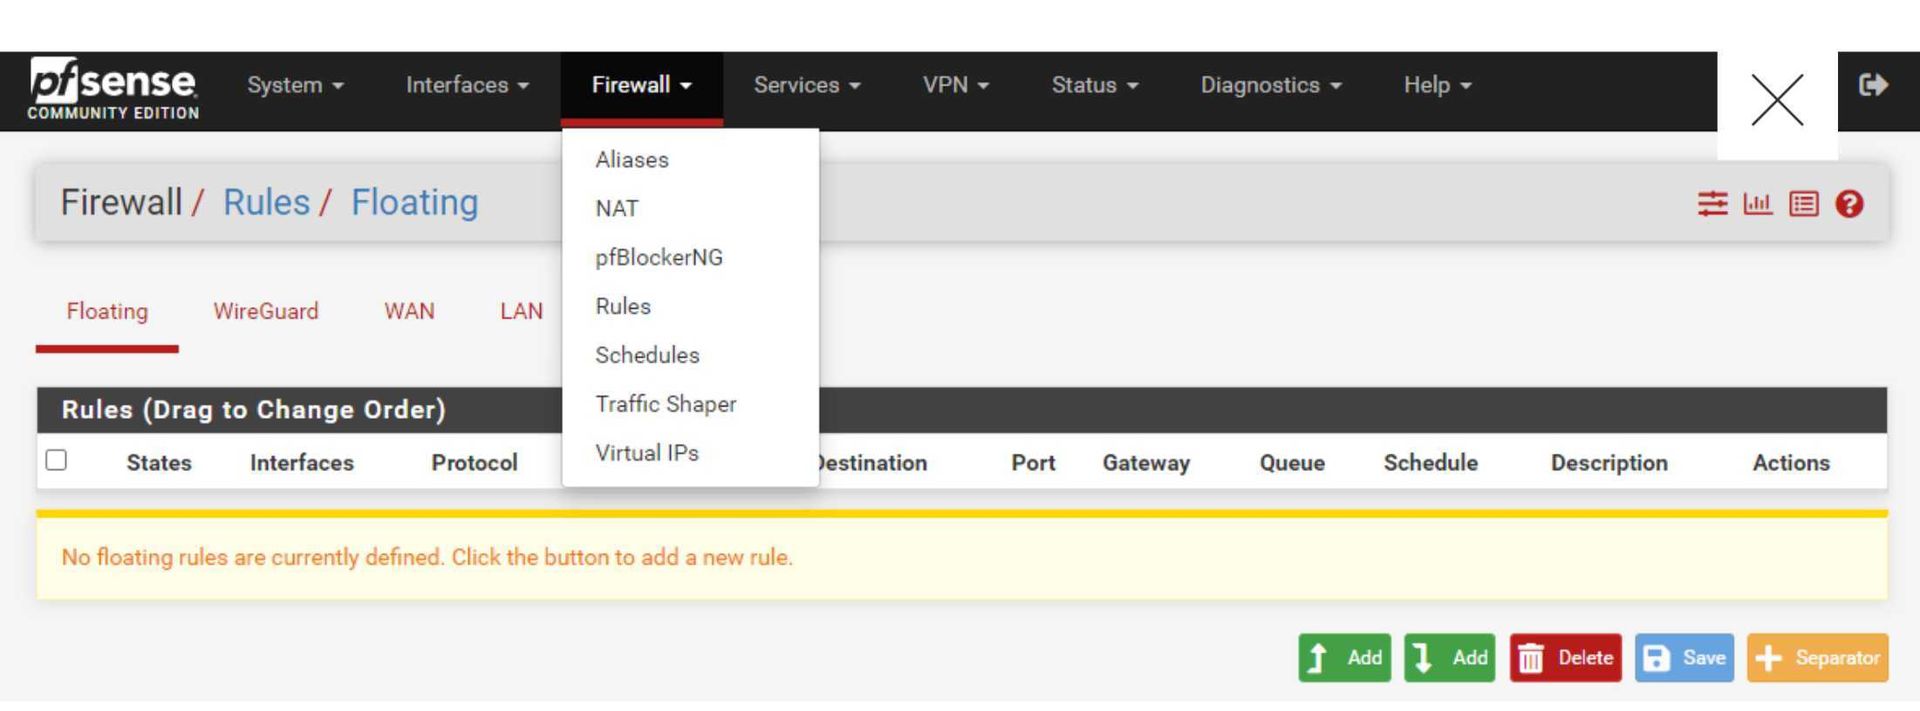Open the bar chart status icon
The height and width of the screenshot is (711, 1920).
click(x=1757, y=204)
